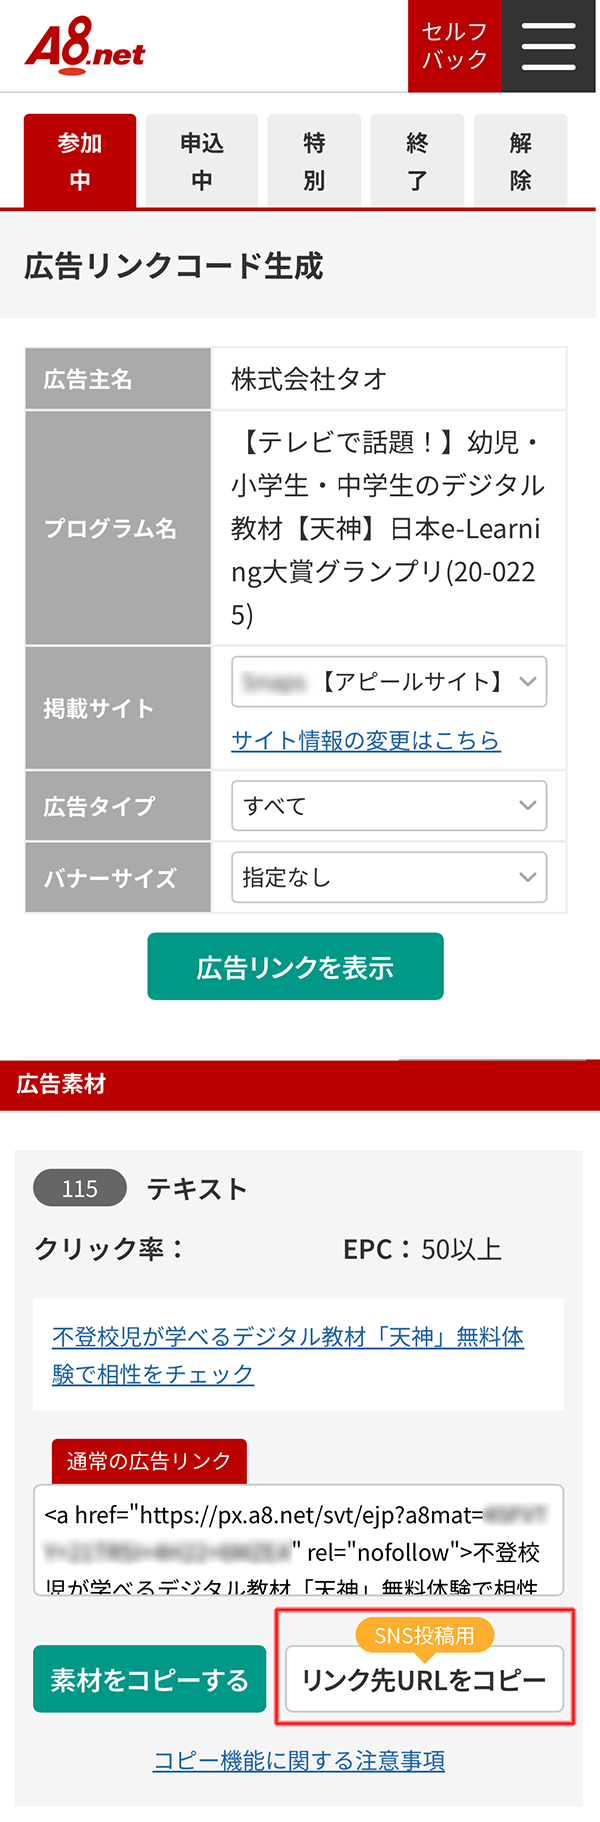This screenshot has width=600, height=1822.
Task: Click the 115 ad number badge
Action: click(x=80, y=1188)
